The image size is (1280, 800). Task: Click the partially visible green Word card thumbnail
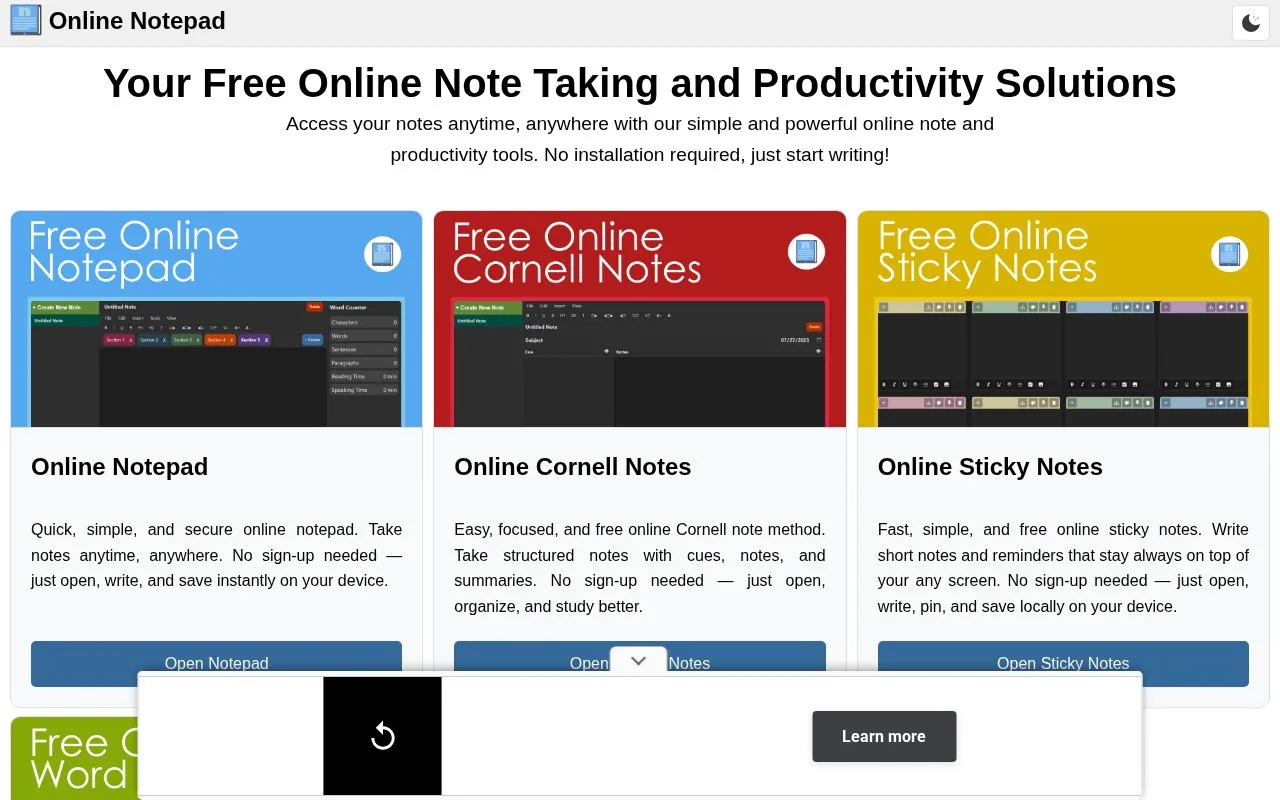pyautogui.click(x=74, y=758)
